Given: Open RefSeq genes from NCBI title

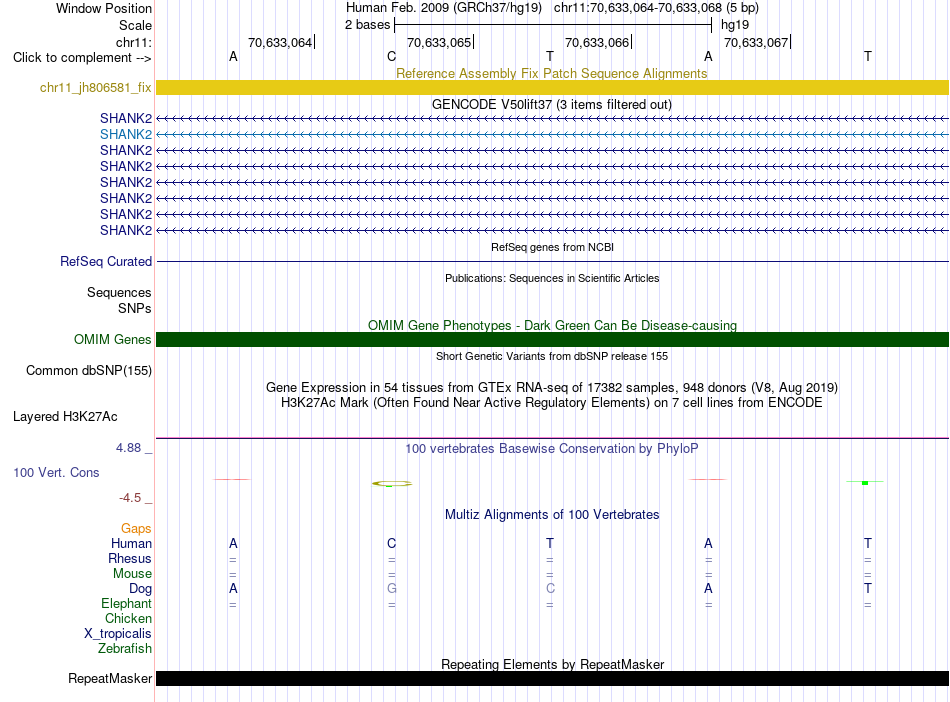Looking at the screenshot, I should click(552, 247).
